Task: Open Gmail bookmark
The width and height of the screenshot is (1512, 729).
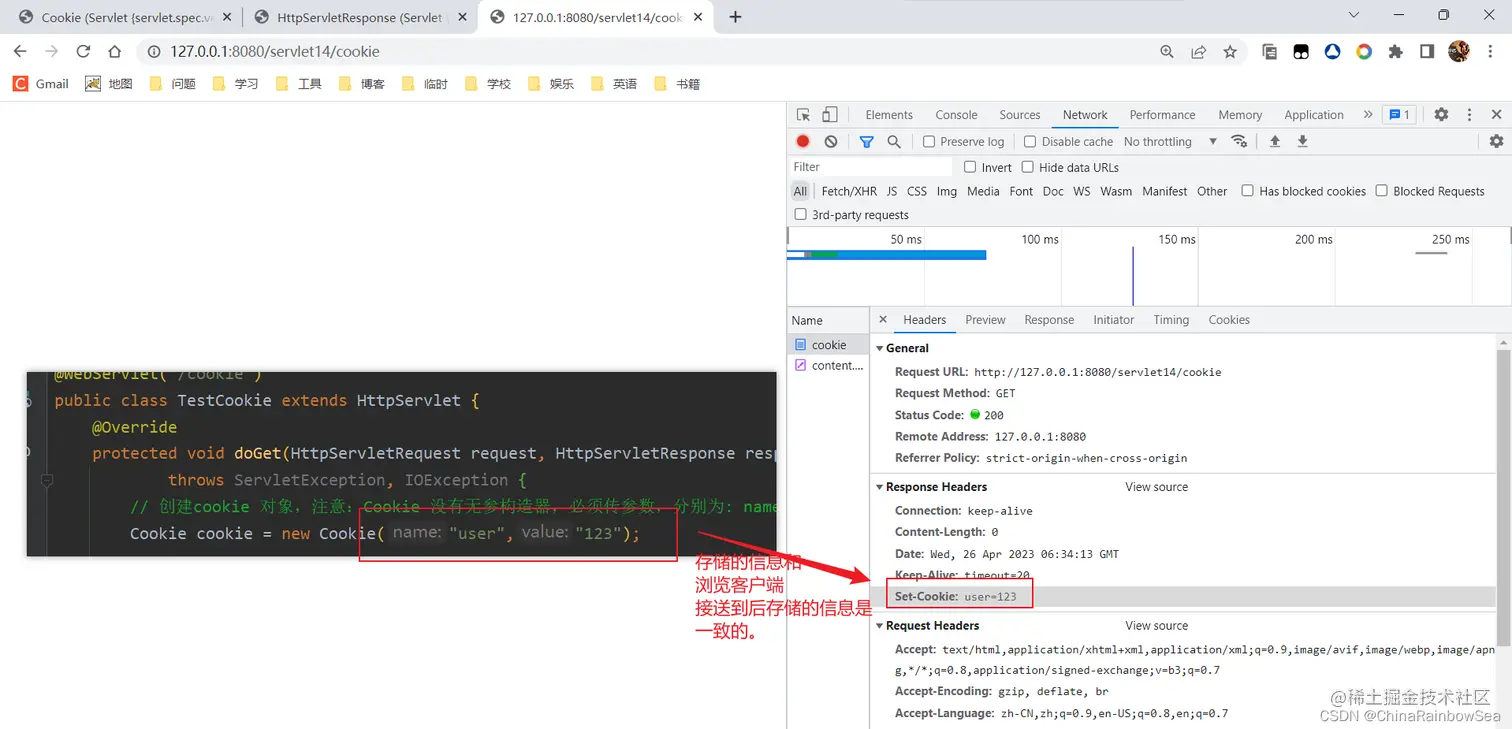Action: click(x=41, y=84)
